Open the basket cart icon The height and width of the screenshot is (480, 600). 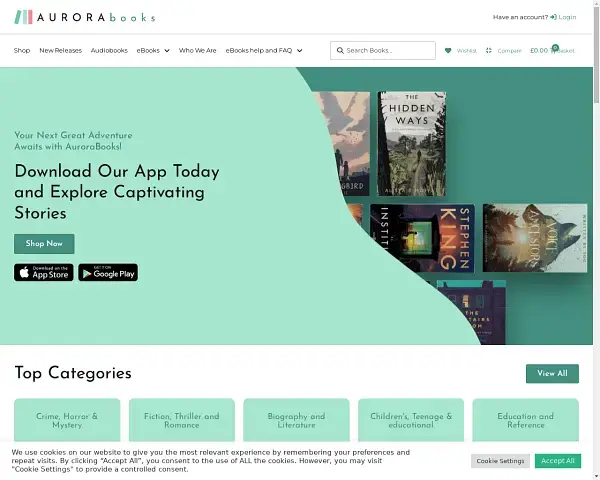point(553,50)
